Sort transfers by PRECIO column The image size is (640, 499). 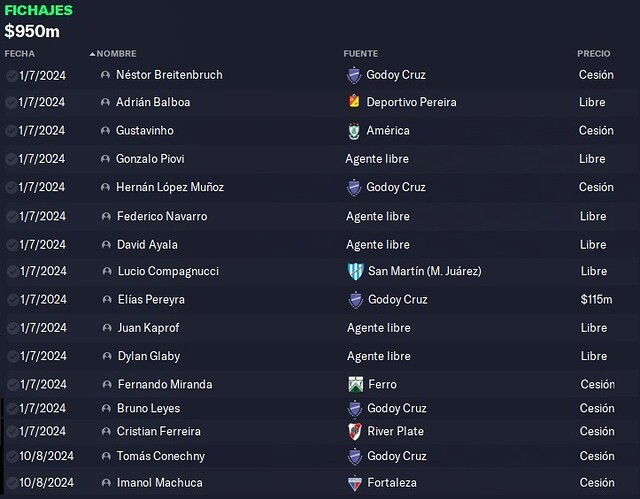[x=593, y=53]
